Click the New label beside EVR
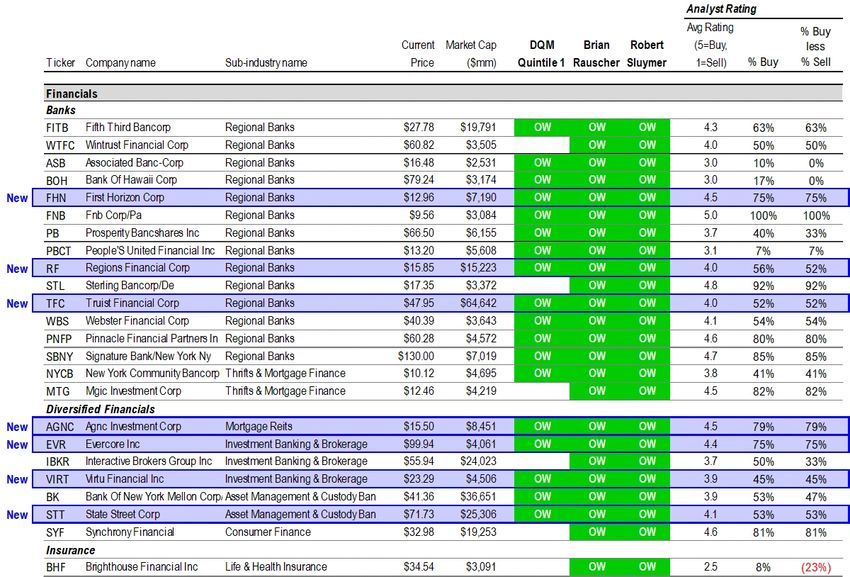 (x=17, y=445)
